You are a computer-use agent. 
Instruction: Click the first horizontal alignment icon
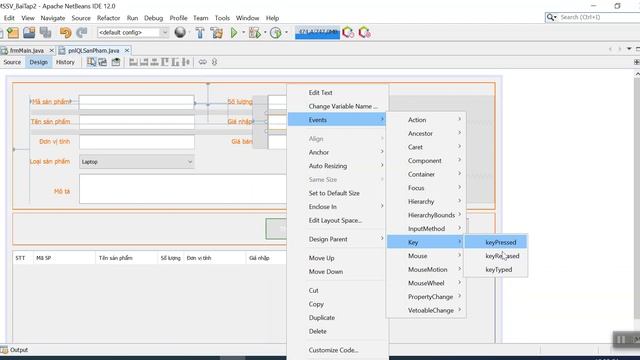tap(133, 62)
